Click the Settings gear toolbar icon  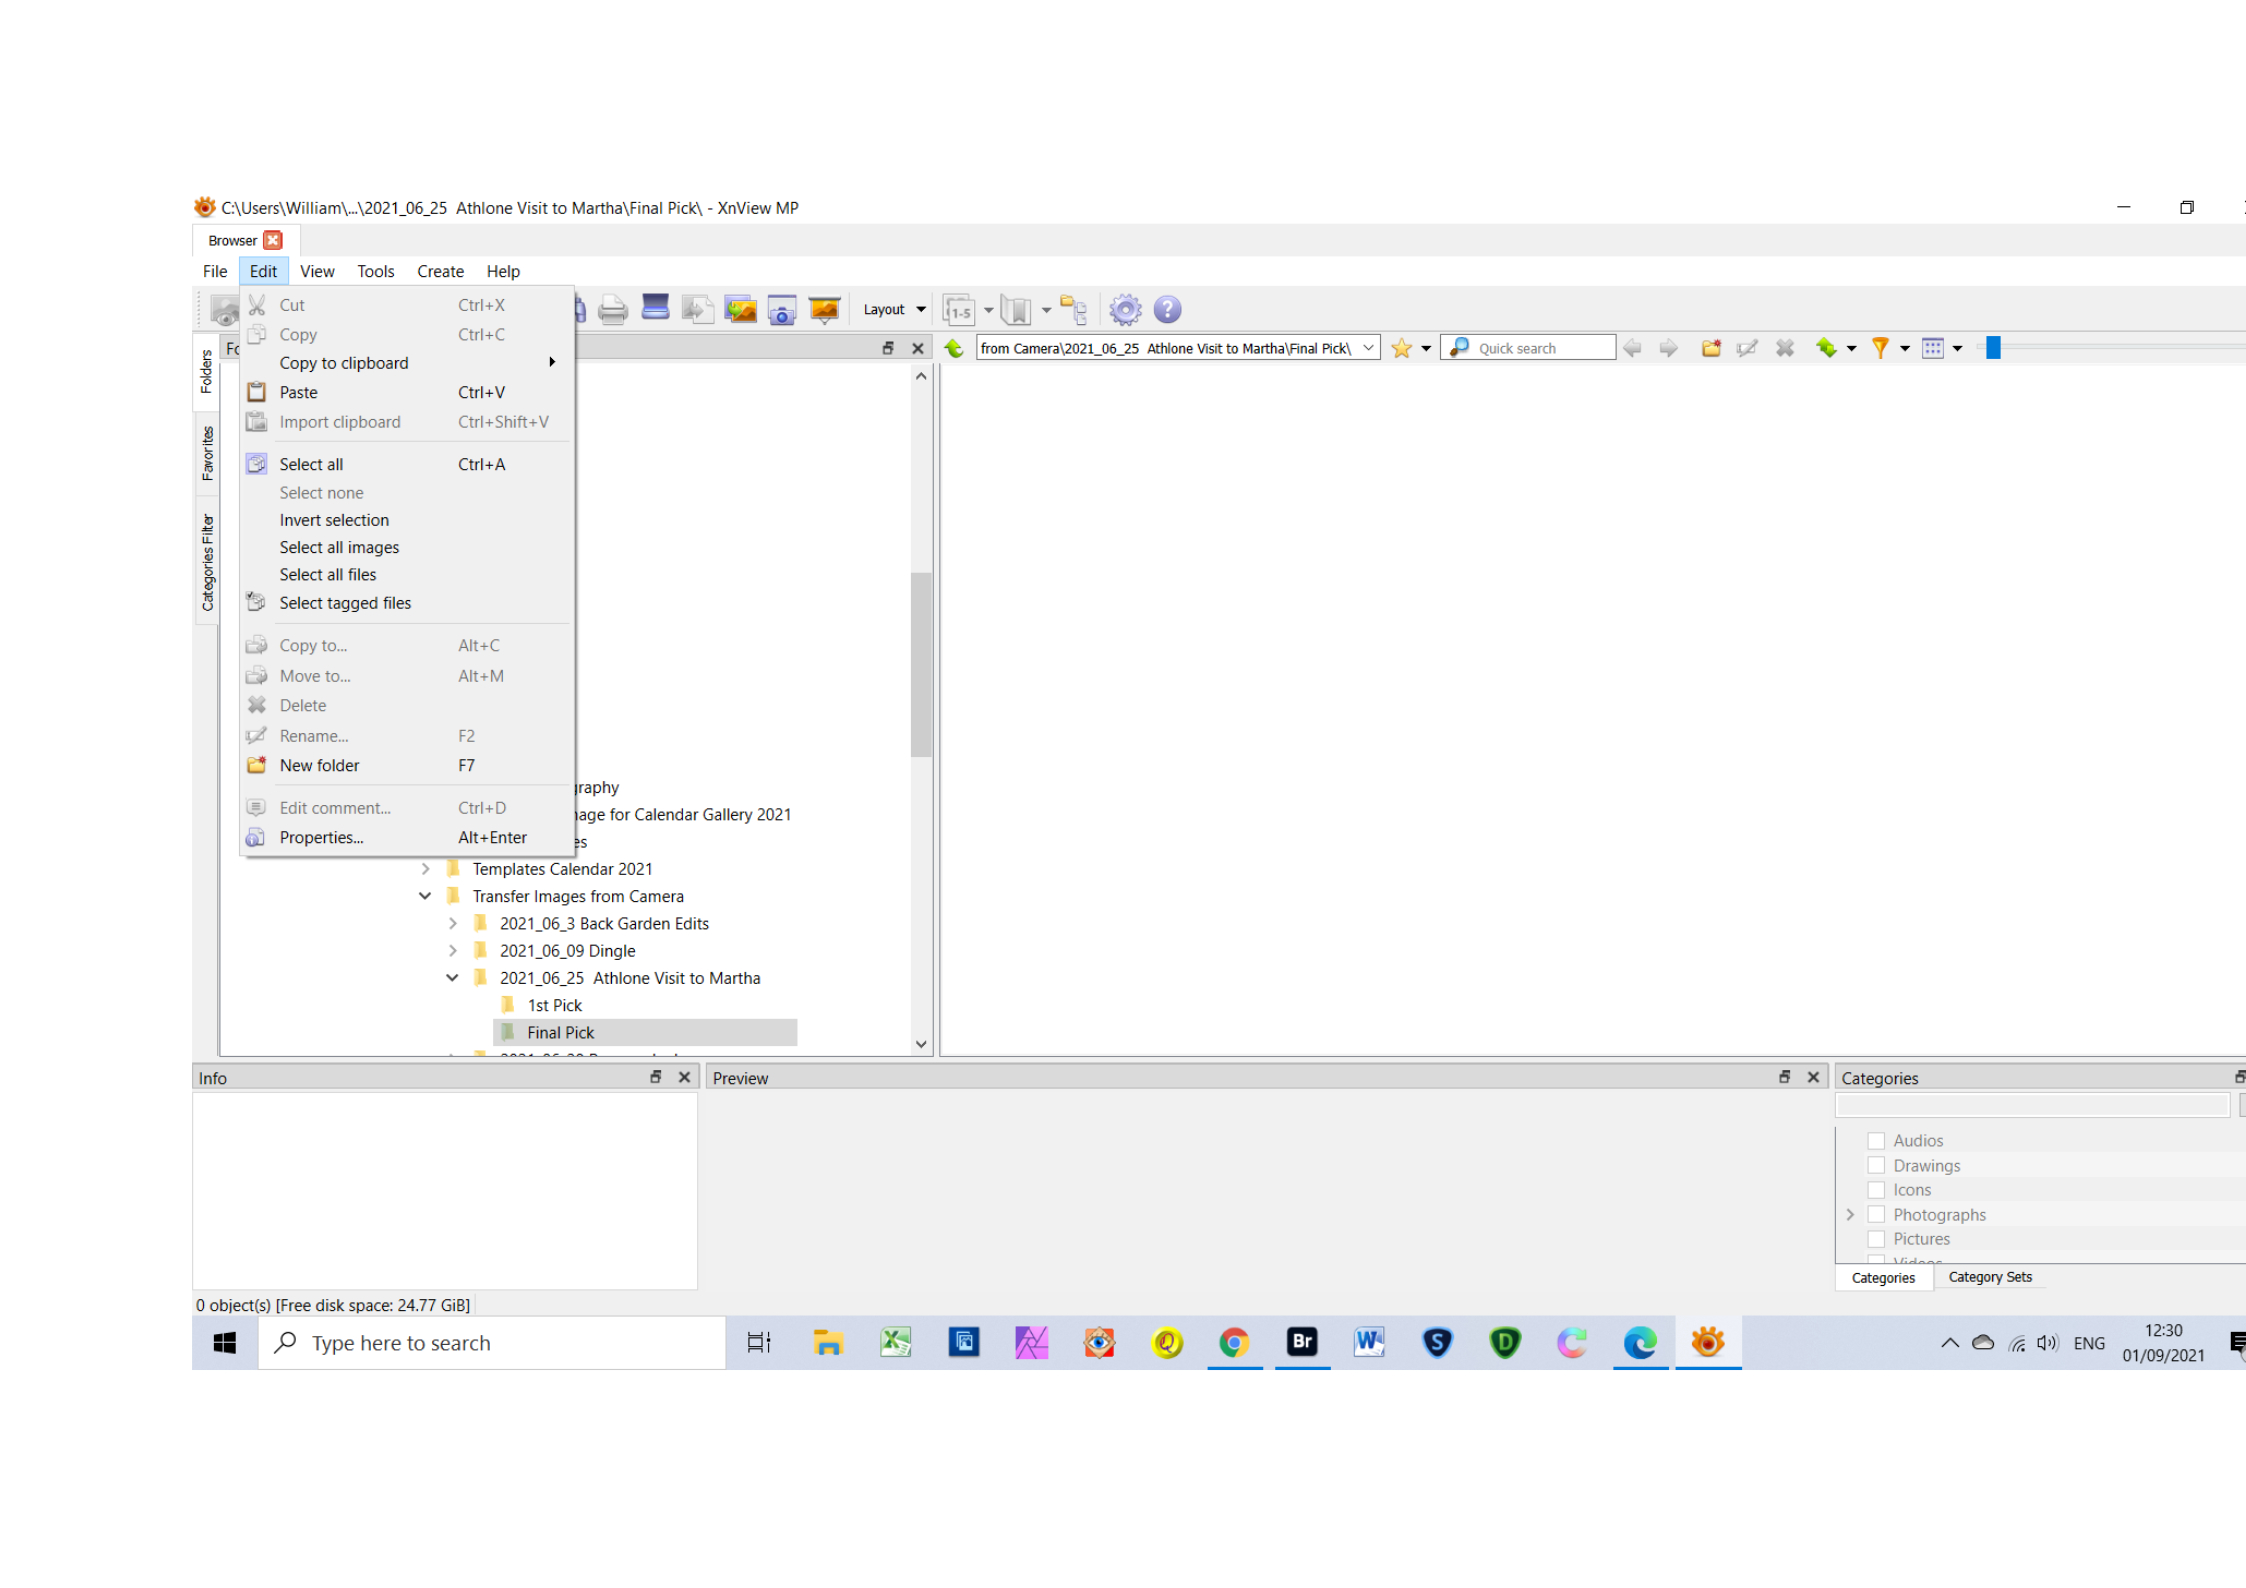[1125, 310]
